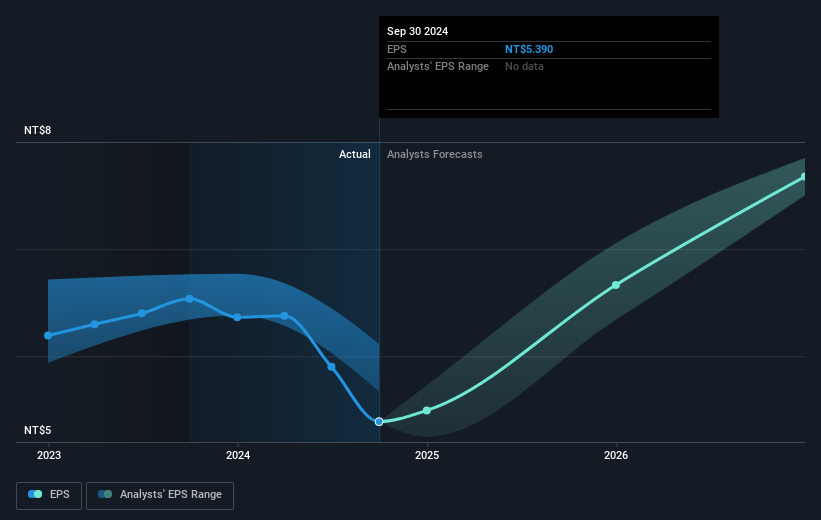821x520 pixels.
Task: Click the NT$5 y-axis label
Action: pos(38,430)
